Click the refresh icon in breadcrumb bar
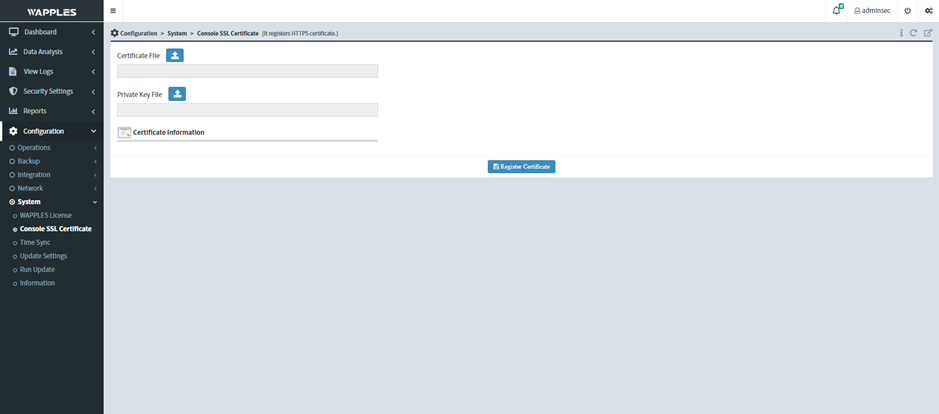 [x=914, y=33]
